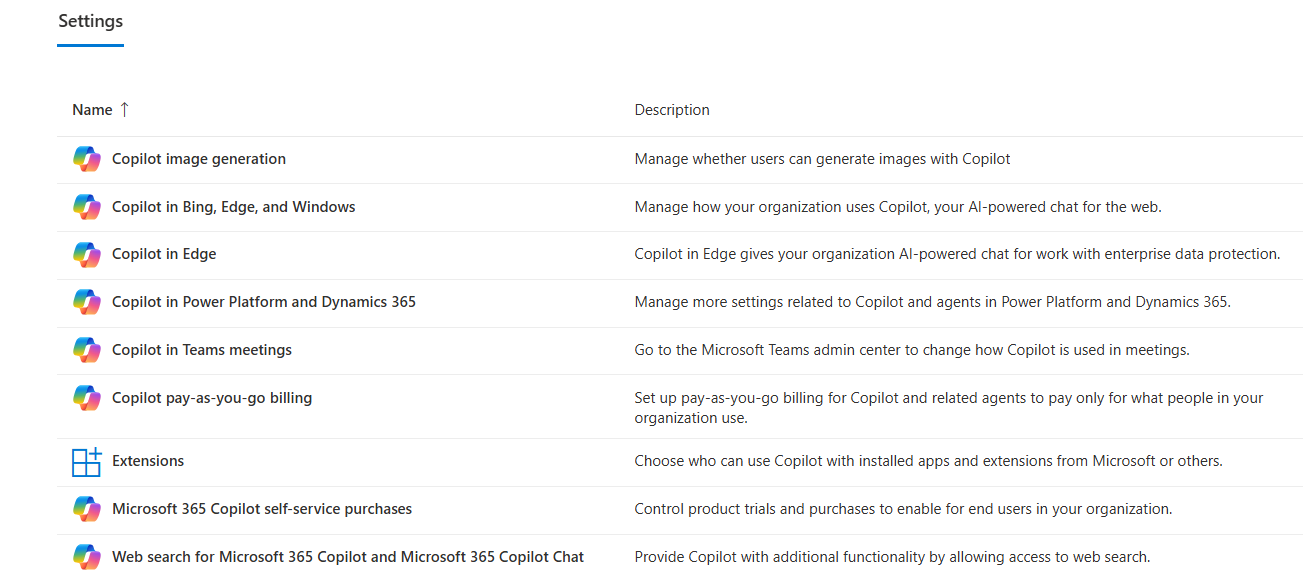Screen dimensions: 1303x581
Task: Click the Microsoft 365 Copilot self-service purchases icon
Action: 87,509
